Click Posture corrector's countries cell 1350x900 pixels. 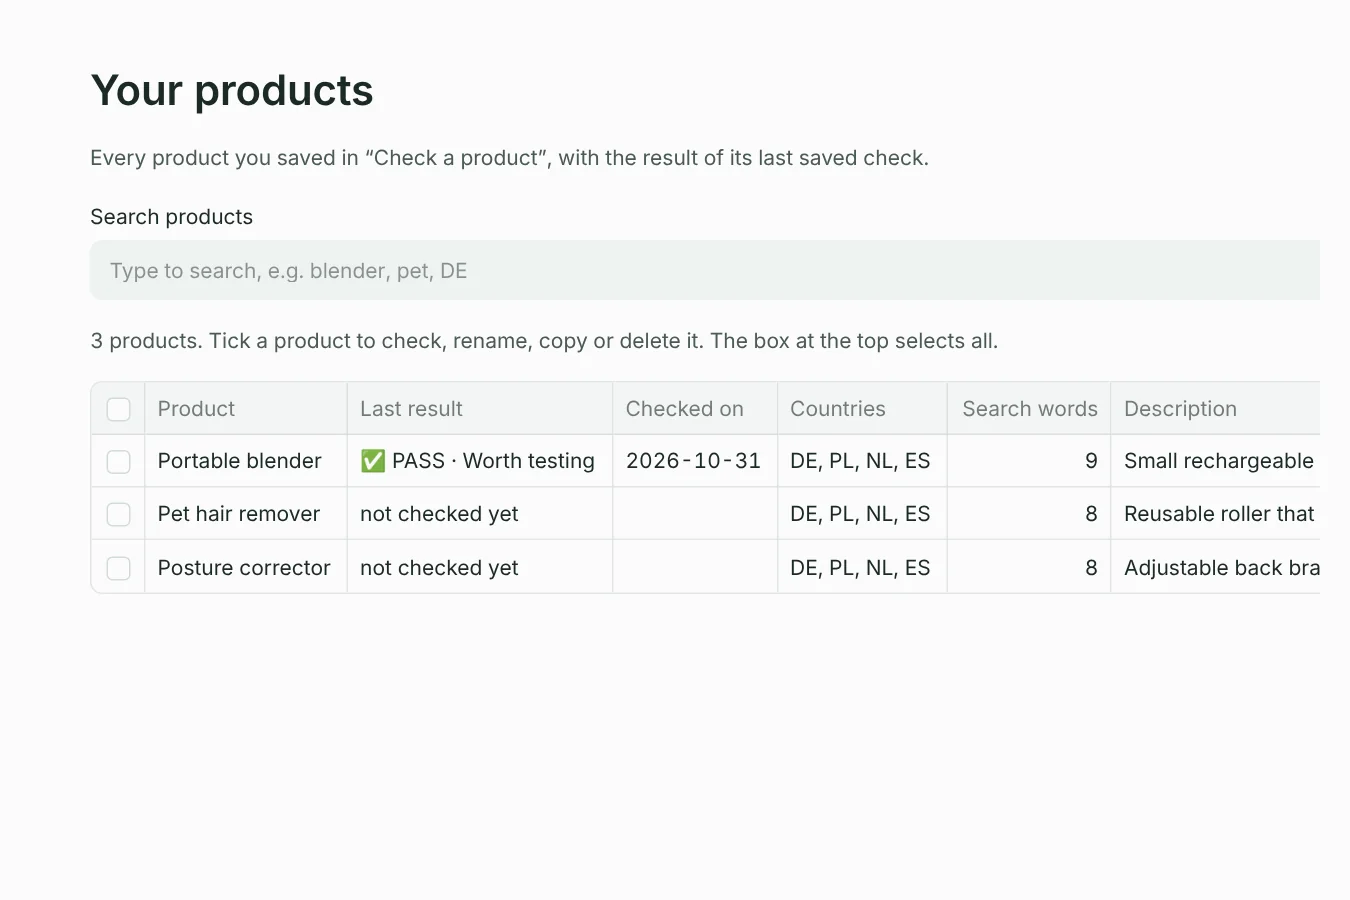pos(860,568)
